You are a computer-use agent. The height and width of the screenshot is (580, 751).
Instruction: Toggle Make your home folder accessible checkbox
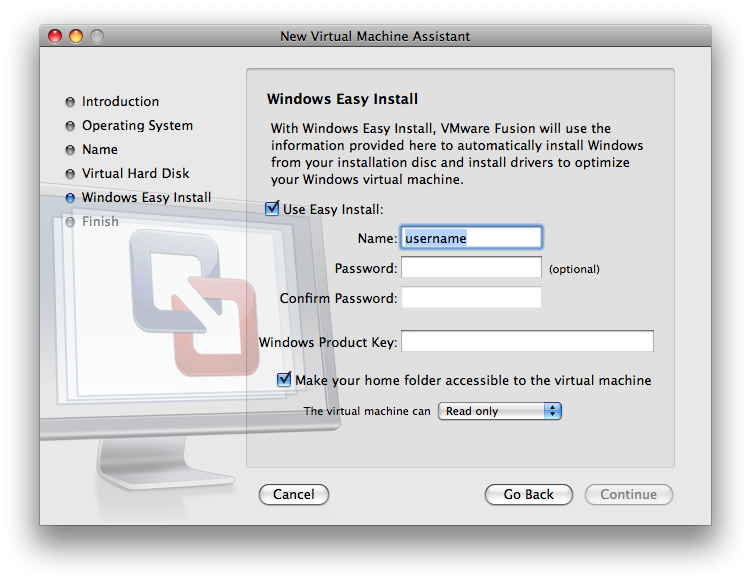click(x=284, y=380)
